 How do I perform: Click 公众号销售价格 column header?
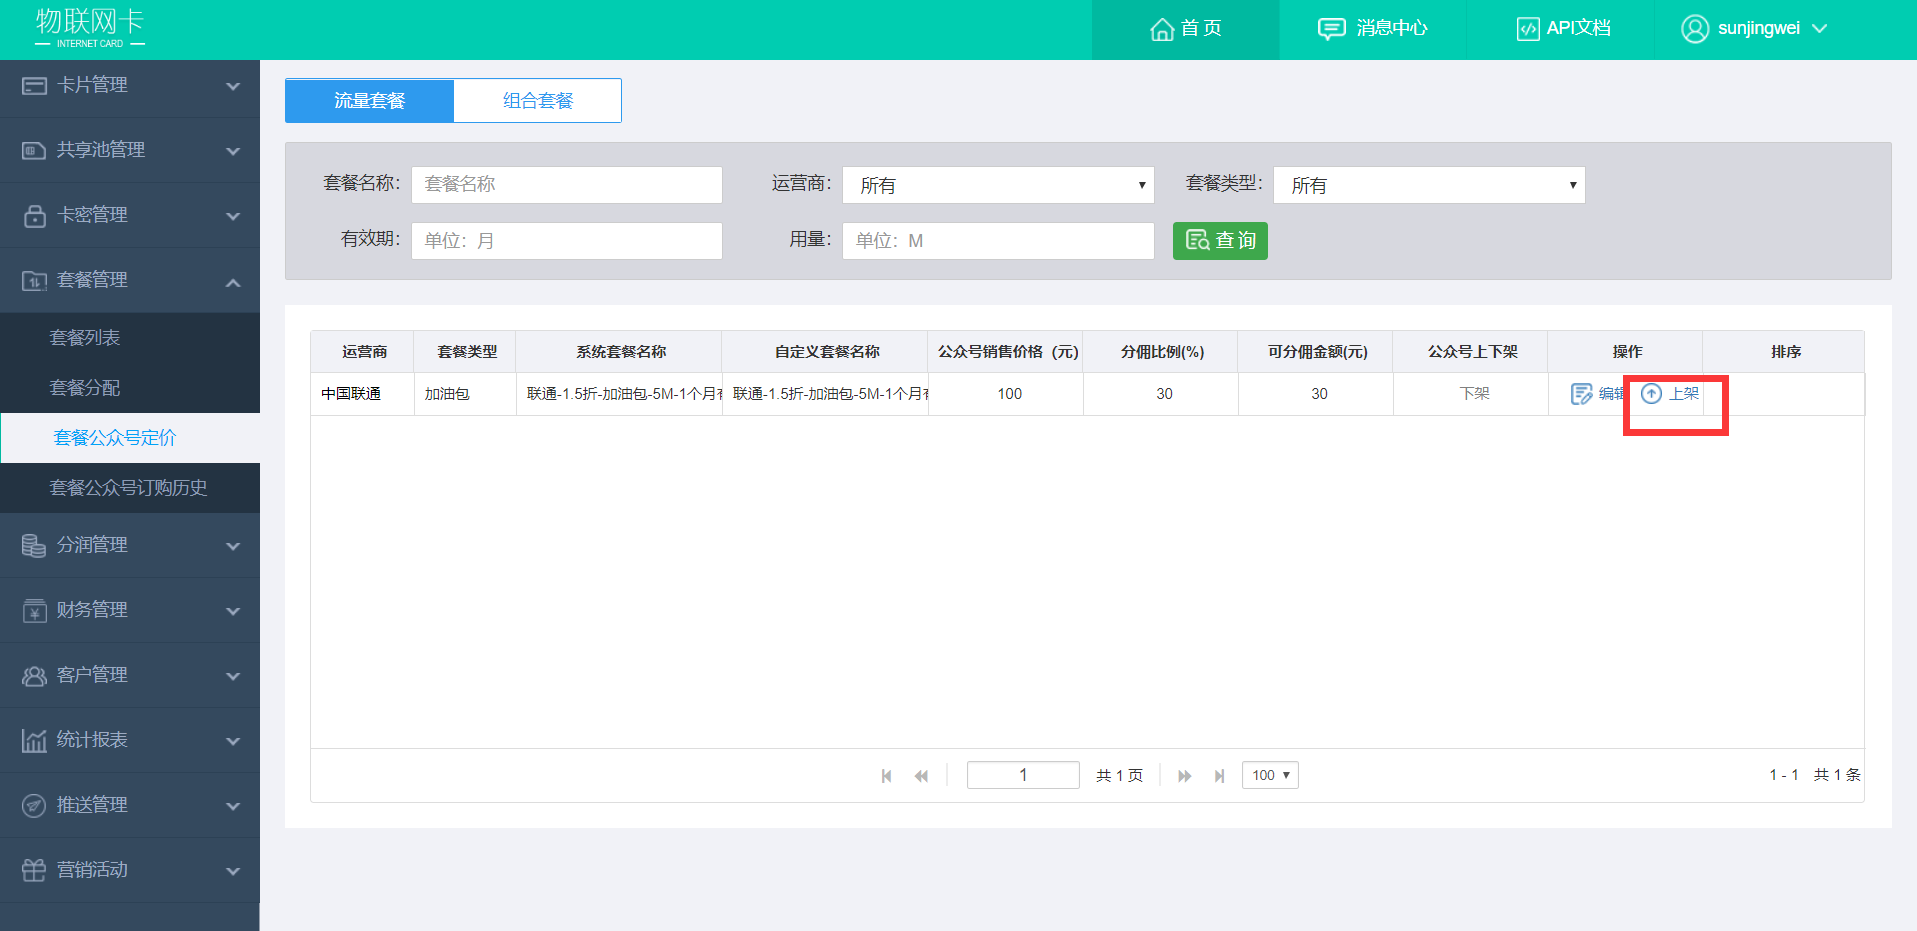[x=1008, y=352]
